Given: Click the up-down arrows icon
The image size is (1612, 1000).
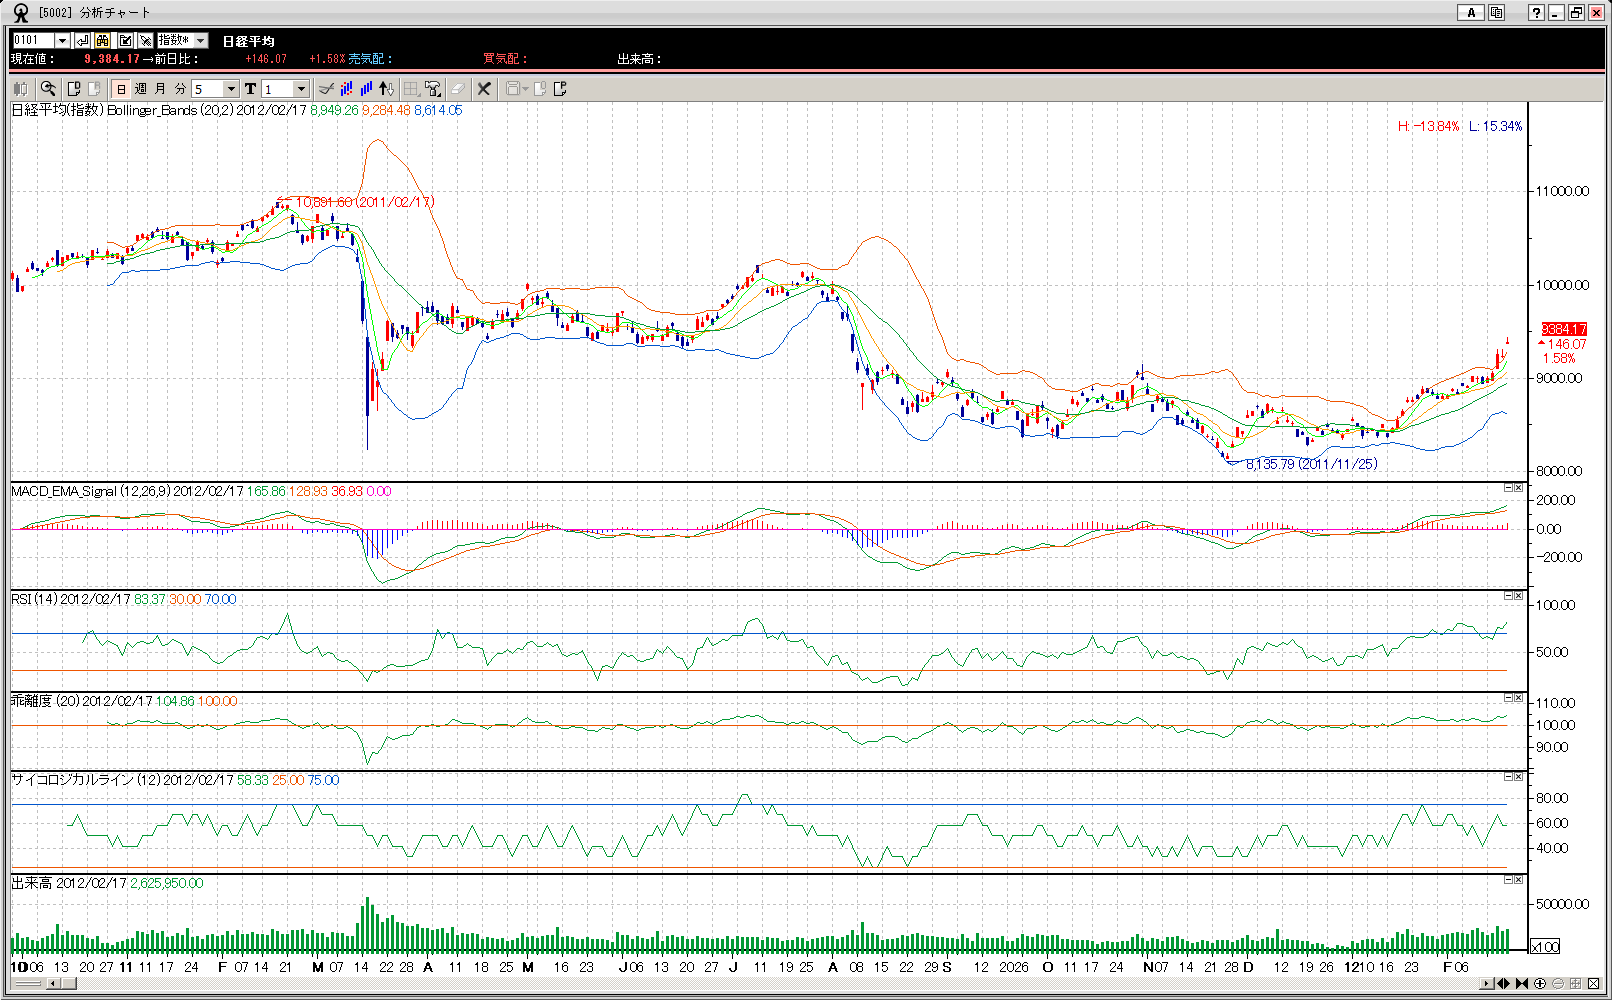Looking at the screenshot, I should (387, 89).
